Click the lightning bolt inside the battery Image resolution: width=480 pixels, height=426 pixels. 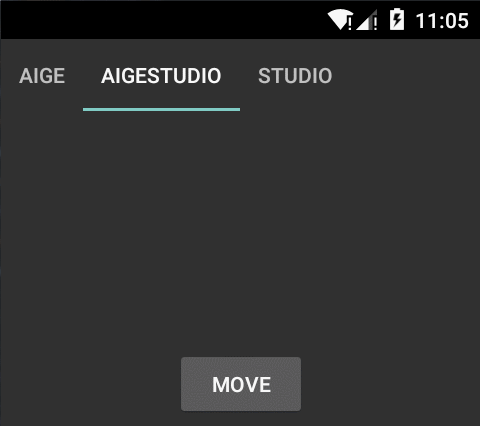[397, 21]
